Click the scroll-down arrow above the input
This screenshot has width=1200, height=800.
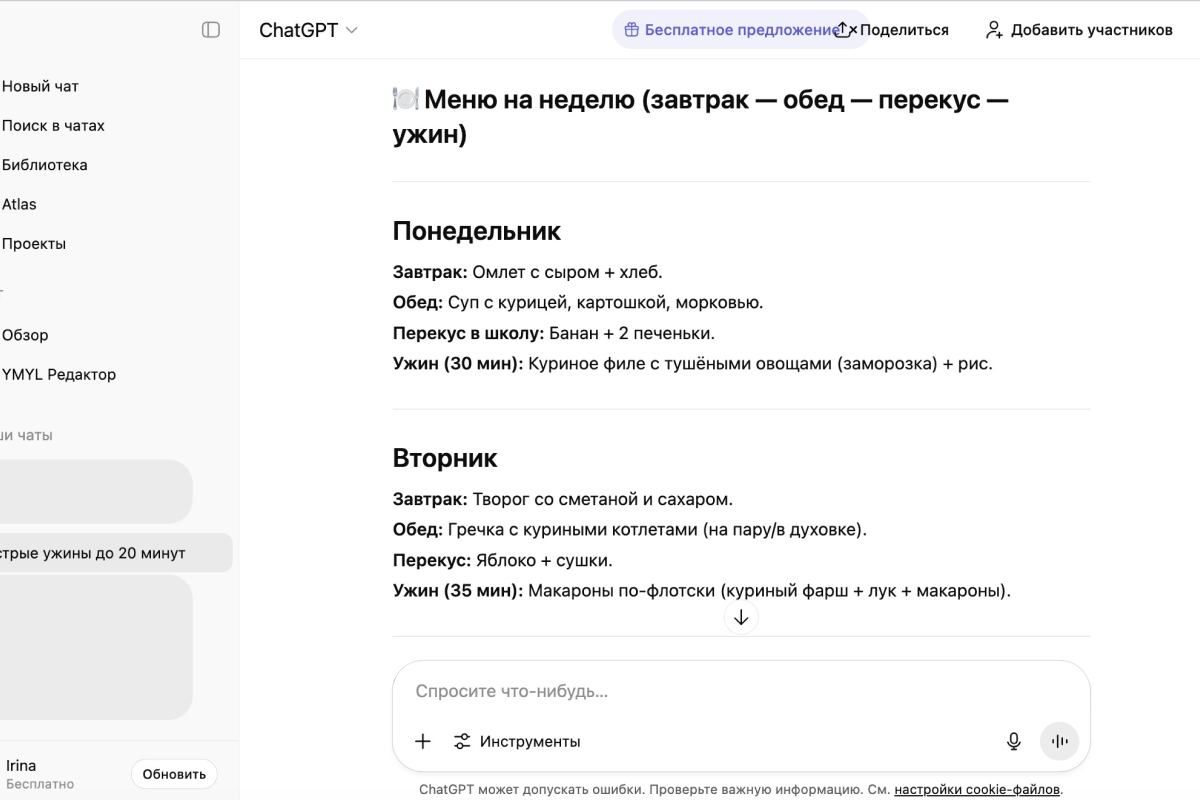coord(741,617)
